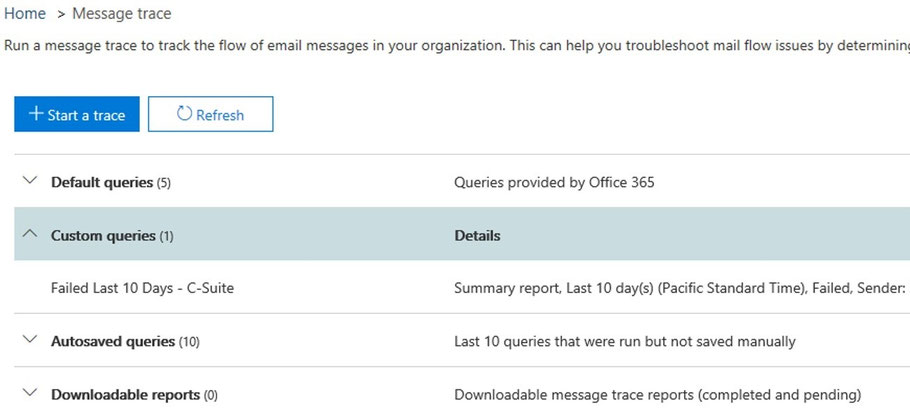Image resolution: width=910 pixels, height=408 pixels.
Task: Expand the Default queries chevron
Action: tap(29, 181)
